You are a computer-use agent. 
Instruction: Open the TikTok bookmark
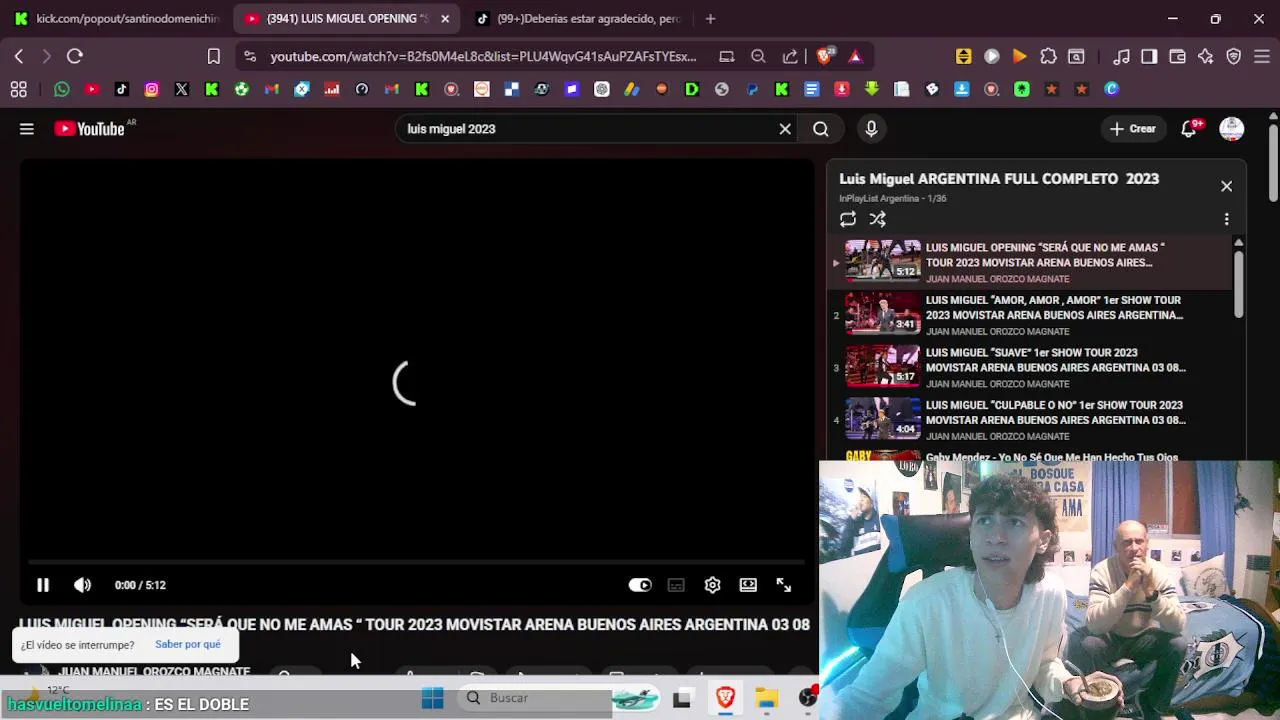[x=122, y=89]
